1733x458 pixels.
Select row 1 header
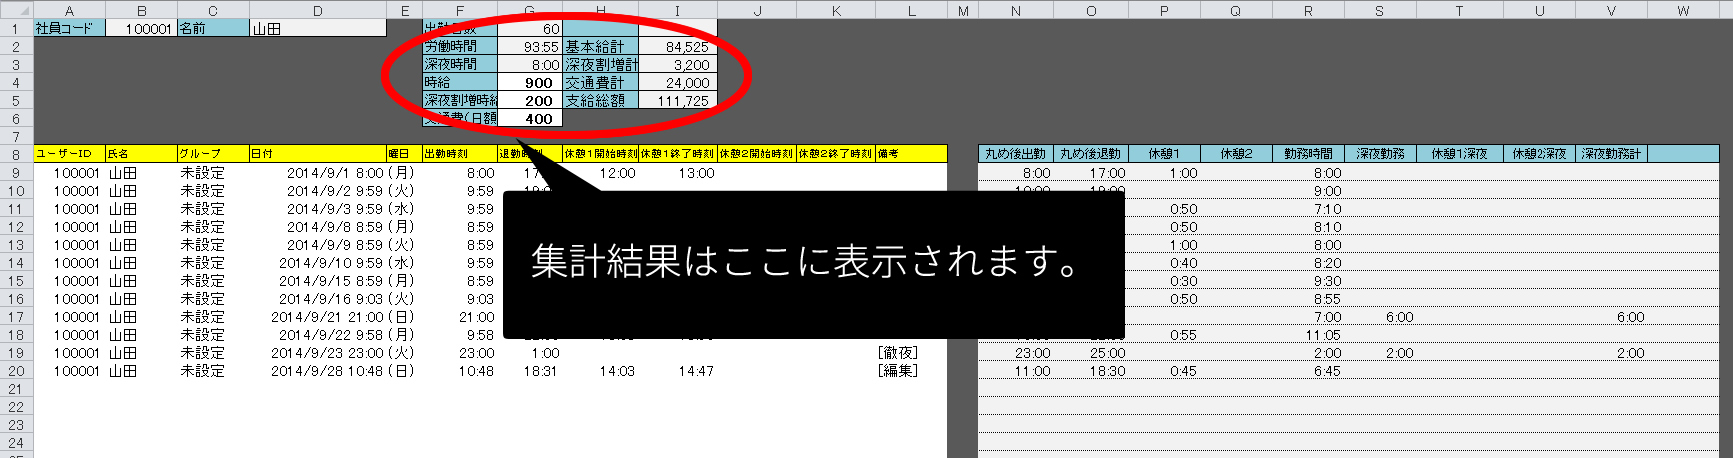[16, 29]
